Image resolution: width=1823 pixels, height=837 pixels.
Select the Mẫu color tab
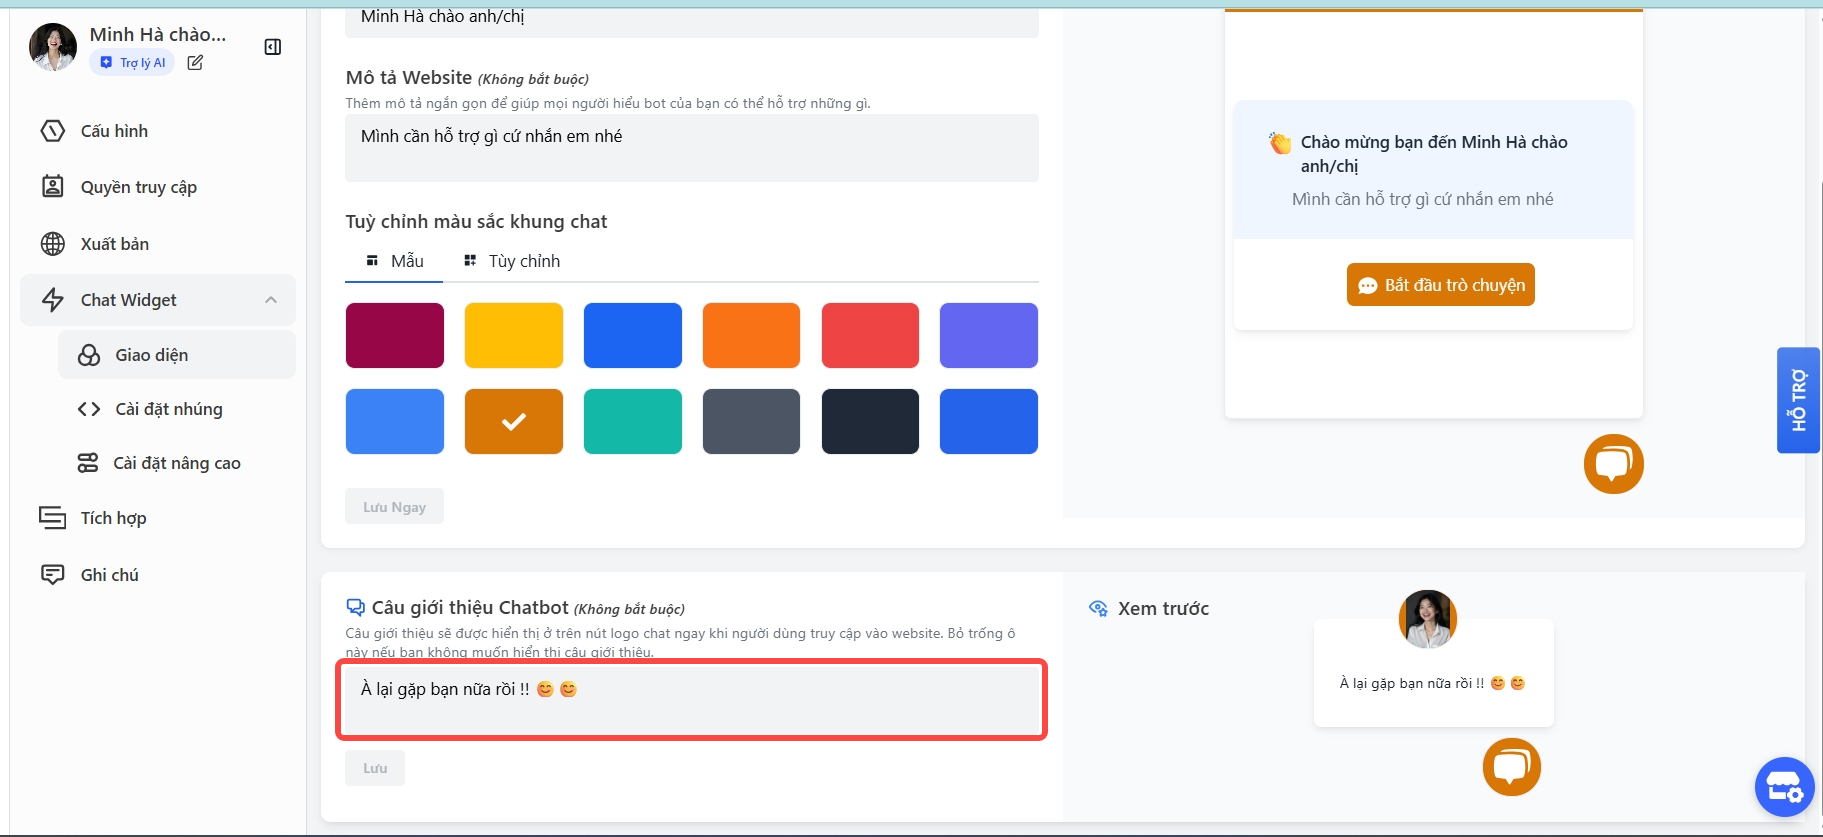click(x=395, y=261)
